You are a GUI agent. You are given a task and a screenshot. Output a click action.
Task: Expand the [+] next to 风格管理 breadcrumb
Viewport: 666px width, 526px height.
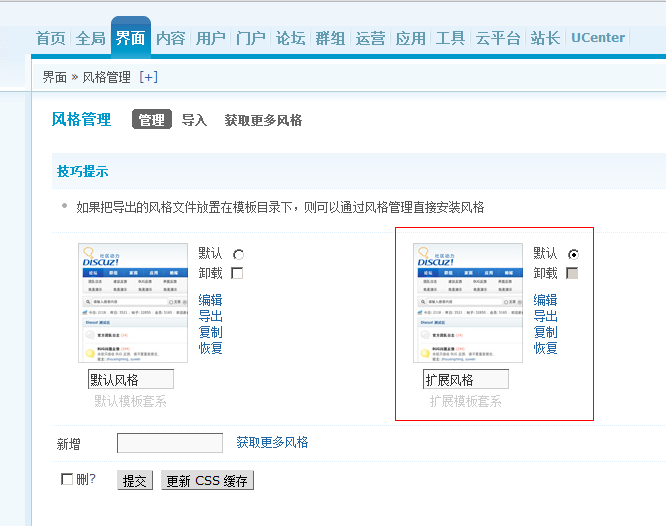coord(148,77)
